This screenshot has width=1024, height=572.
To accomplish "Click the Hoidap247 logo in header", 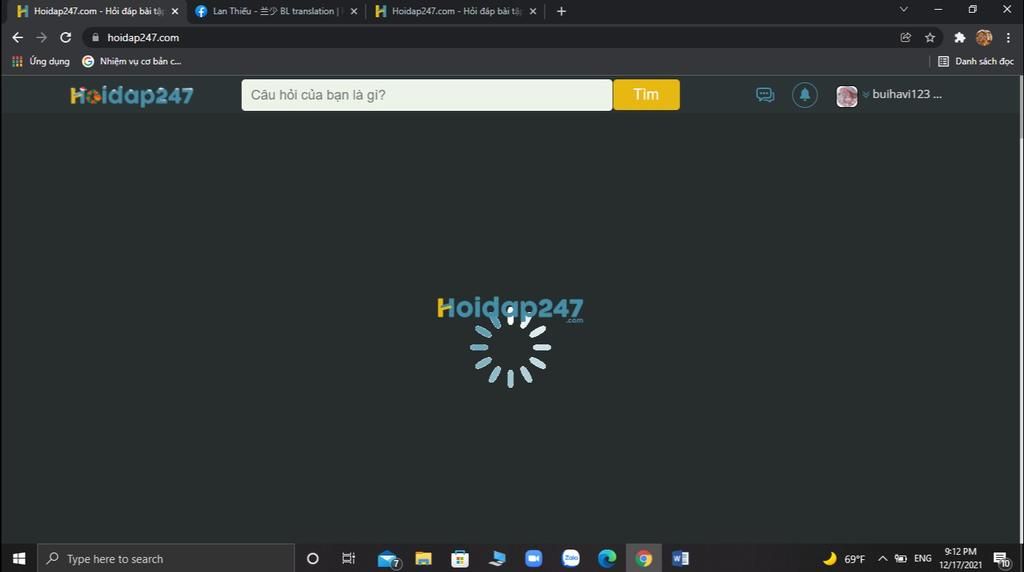I will [x=132, y=95].
